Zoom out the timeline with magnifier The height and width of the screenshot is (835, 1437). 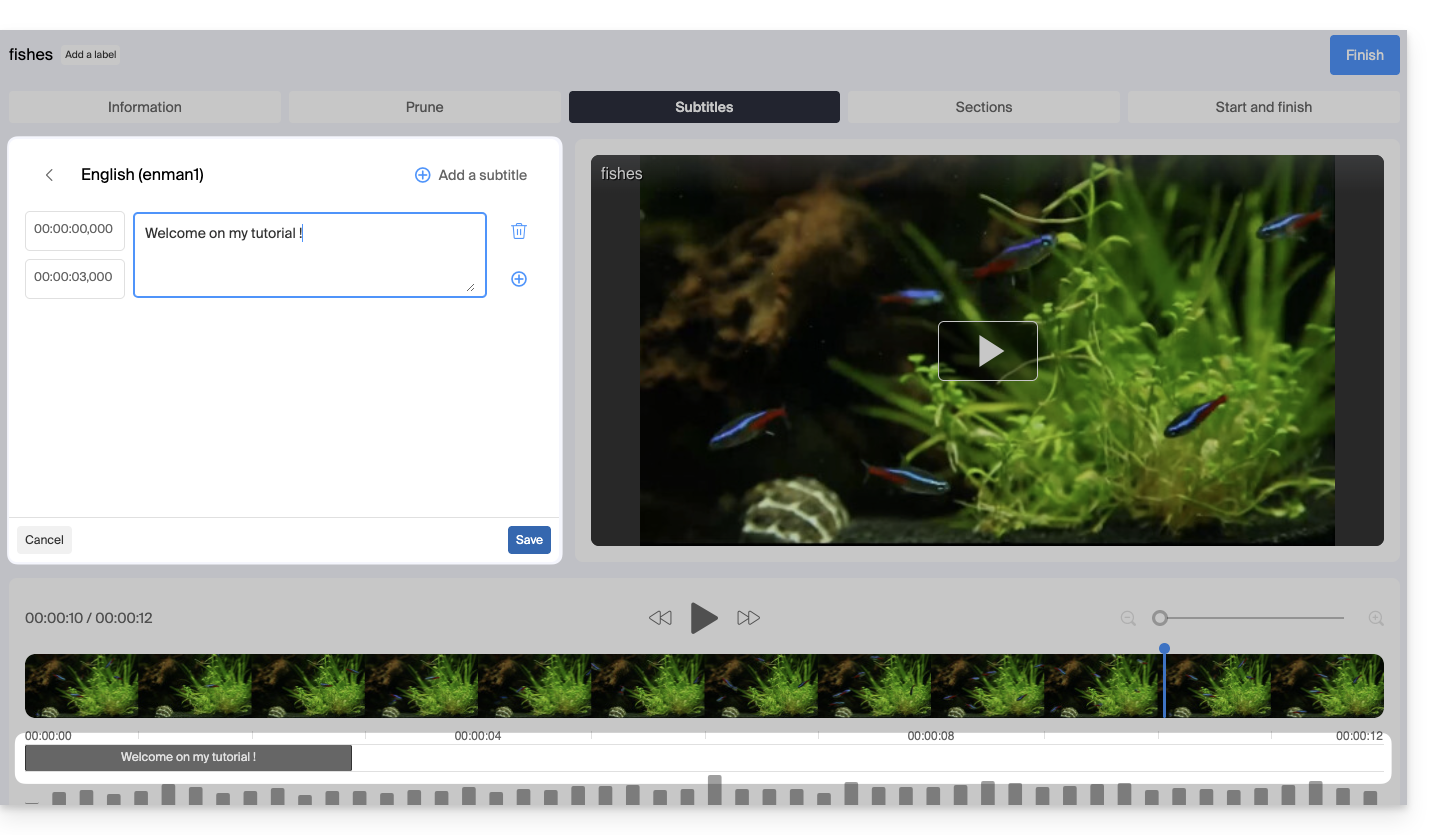pyautogui.click(x=1128, y=619)
